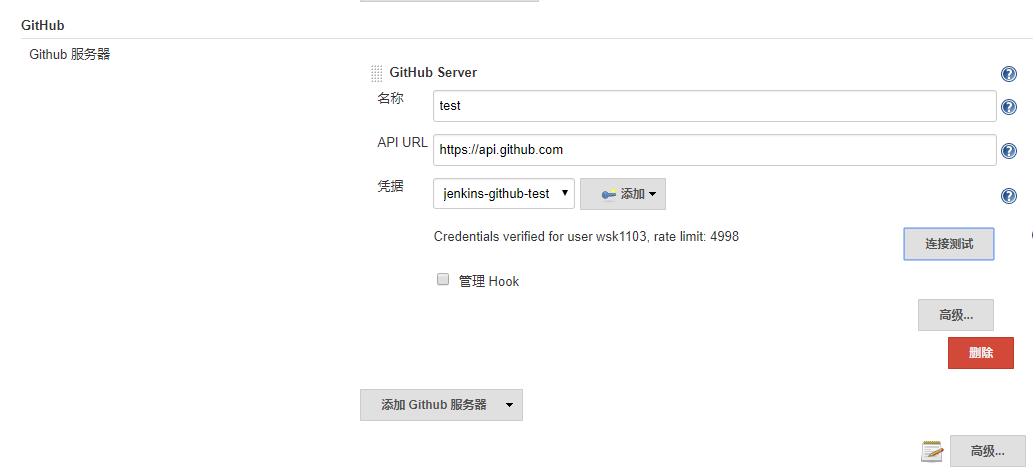Click the notepad icon beside bottom 高级 button
The width and height of the screenshot is (1033, 467).
click(932, 452)
